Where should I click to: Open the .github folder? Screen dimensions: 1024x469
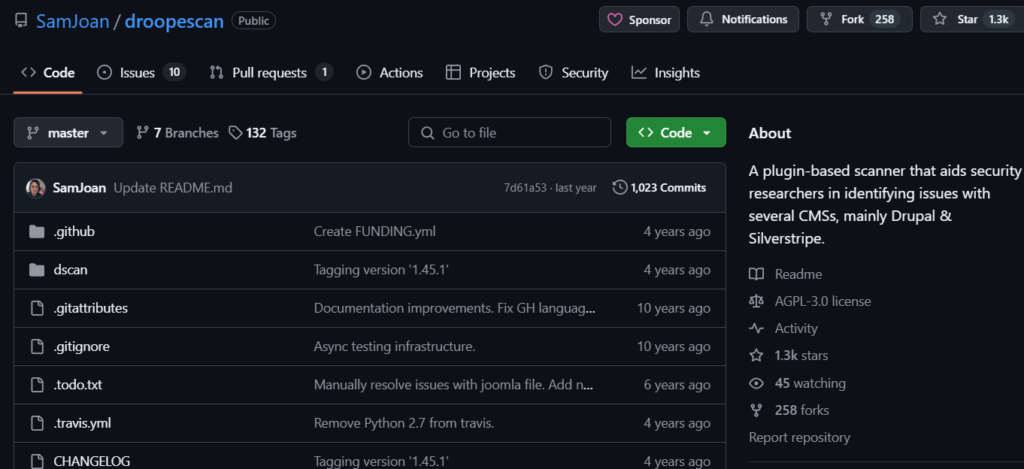pos(74,231)
